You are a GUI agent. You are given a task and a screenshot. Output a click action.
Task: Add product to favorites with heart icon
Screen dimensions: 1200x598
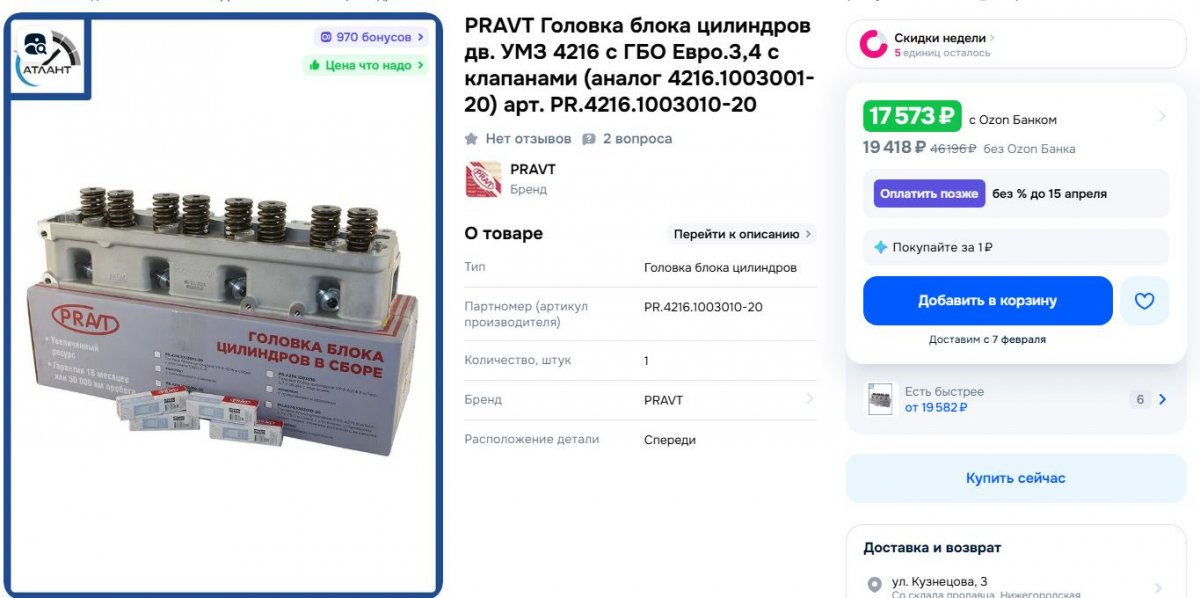coord(1144,301)
